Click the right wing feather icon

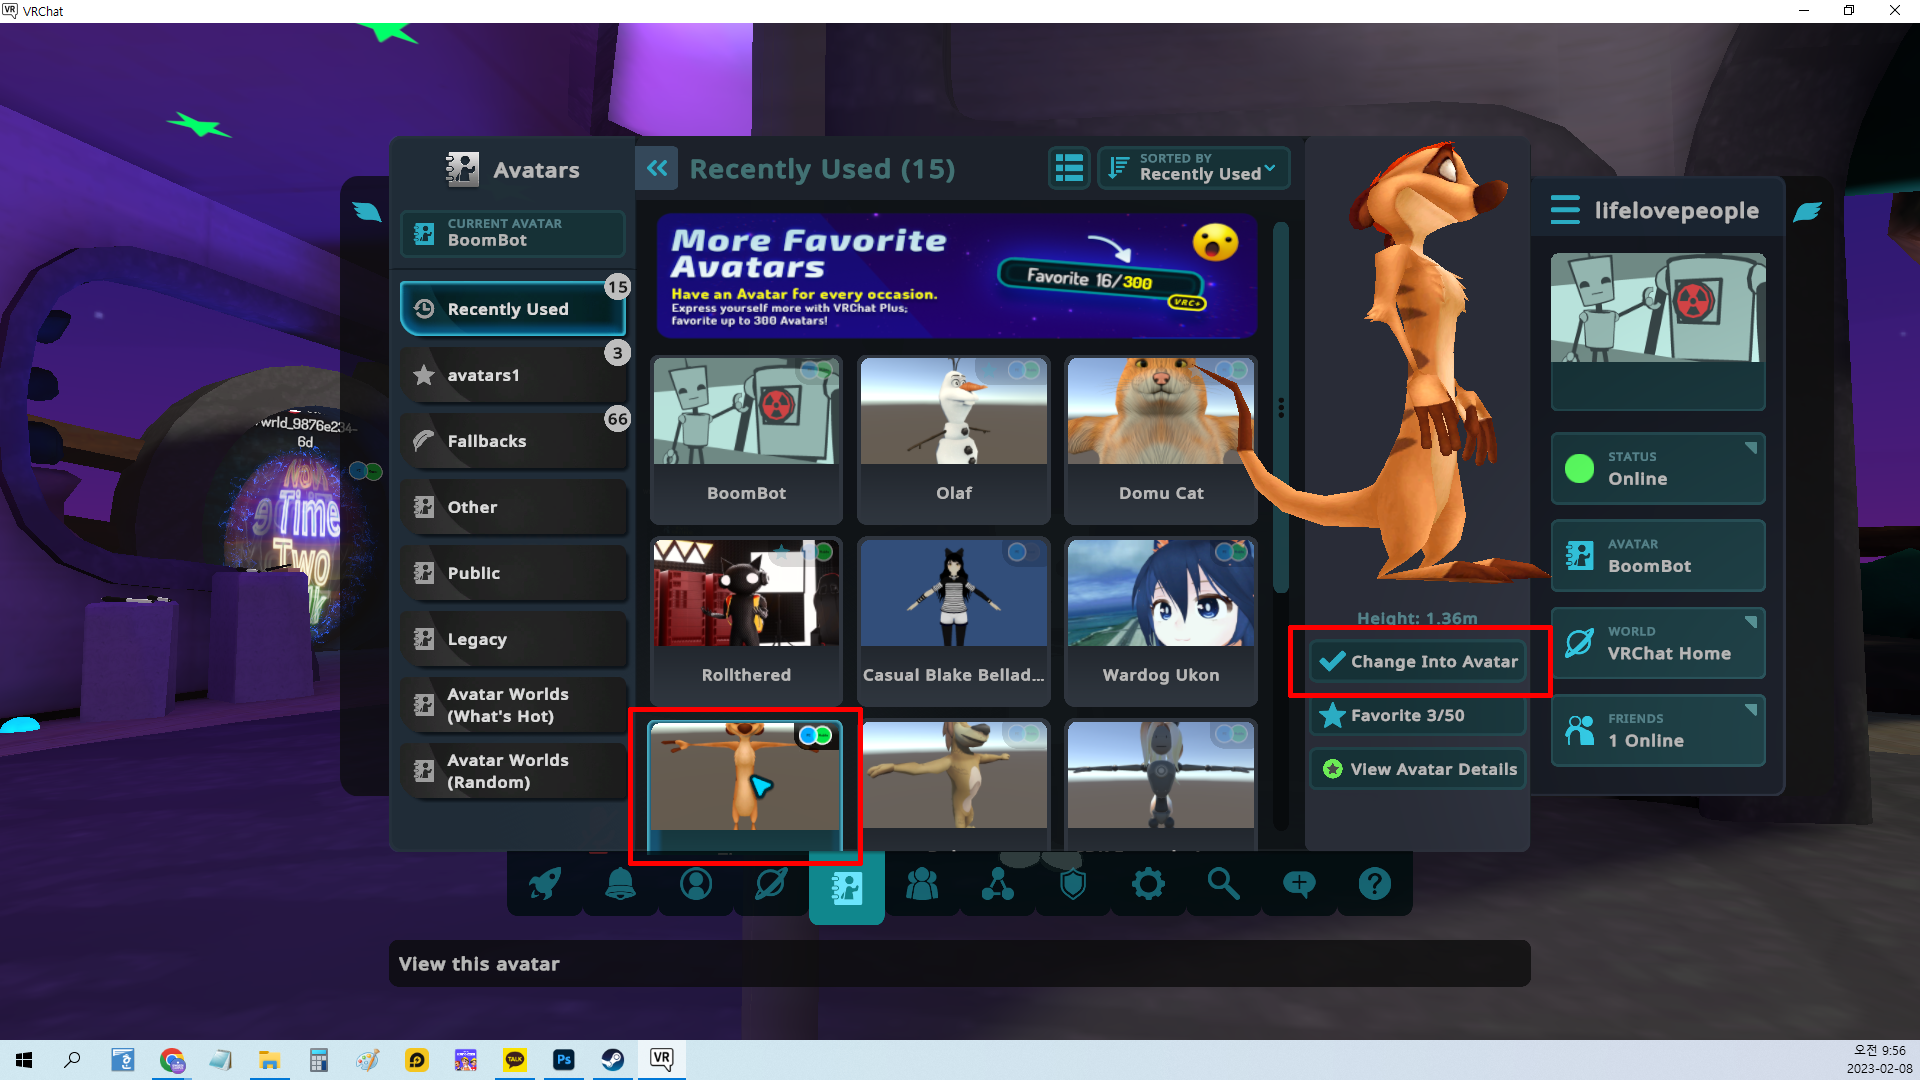[1807, 211]
